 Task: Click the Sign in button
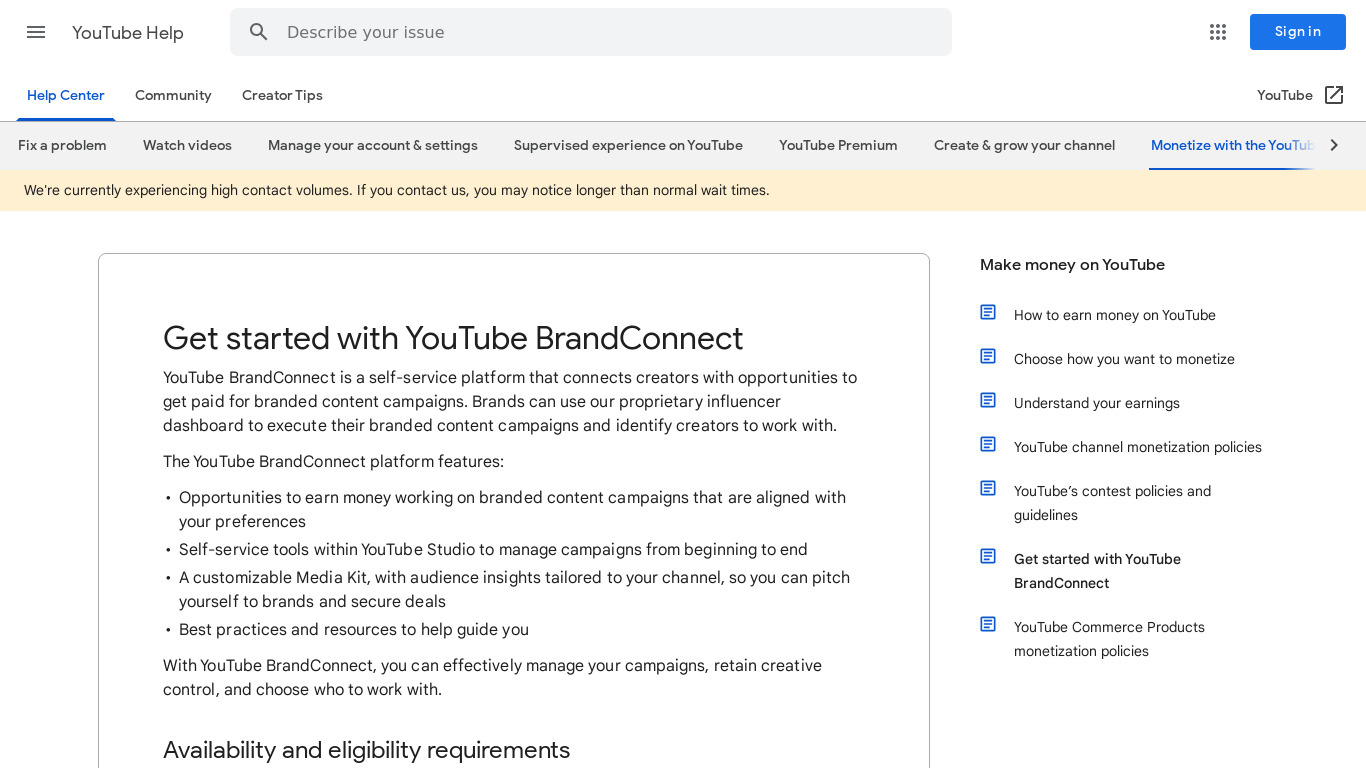pyautogui.click(x=1298, y=32)
